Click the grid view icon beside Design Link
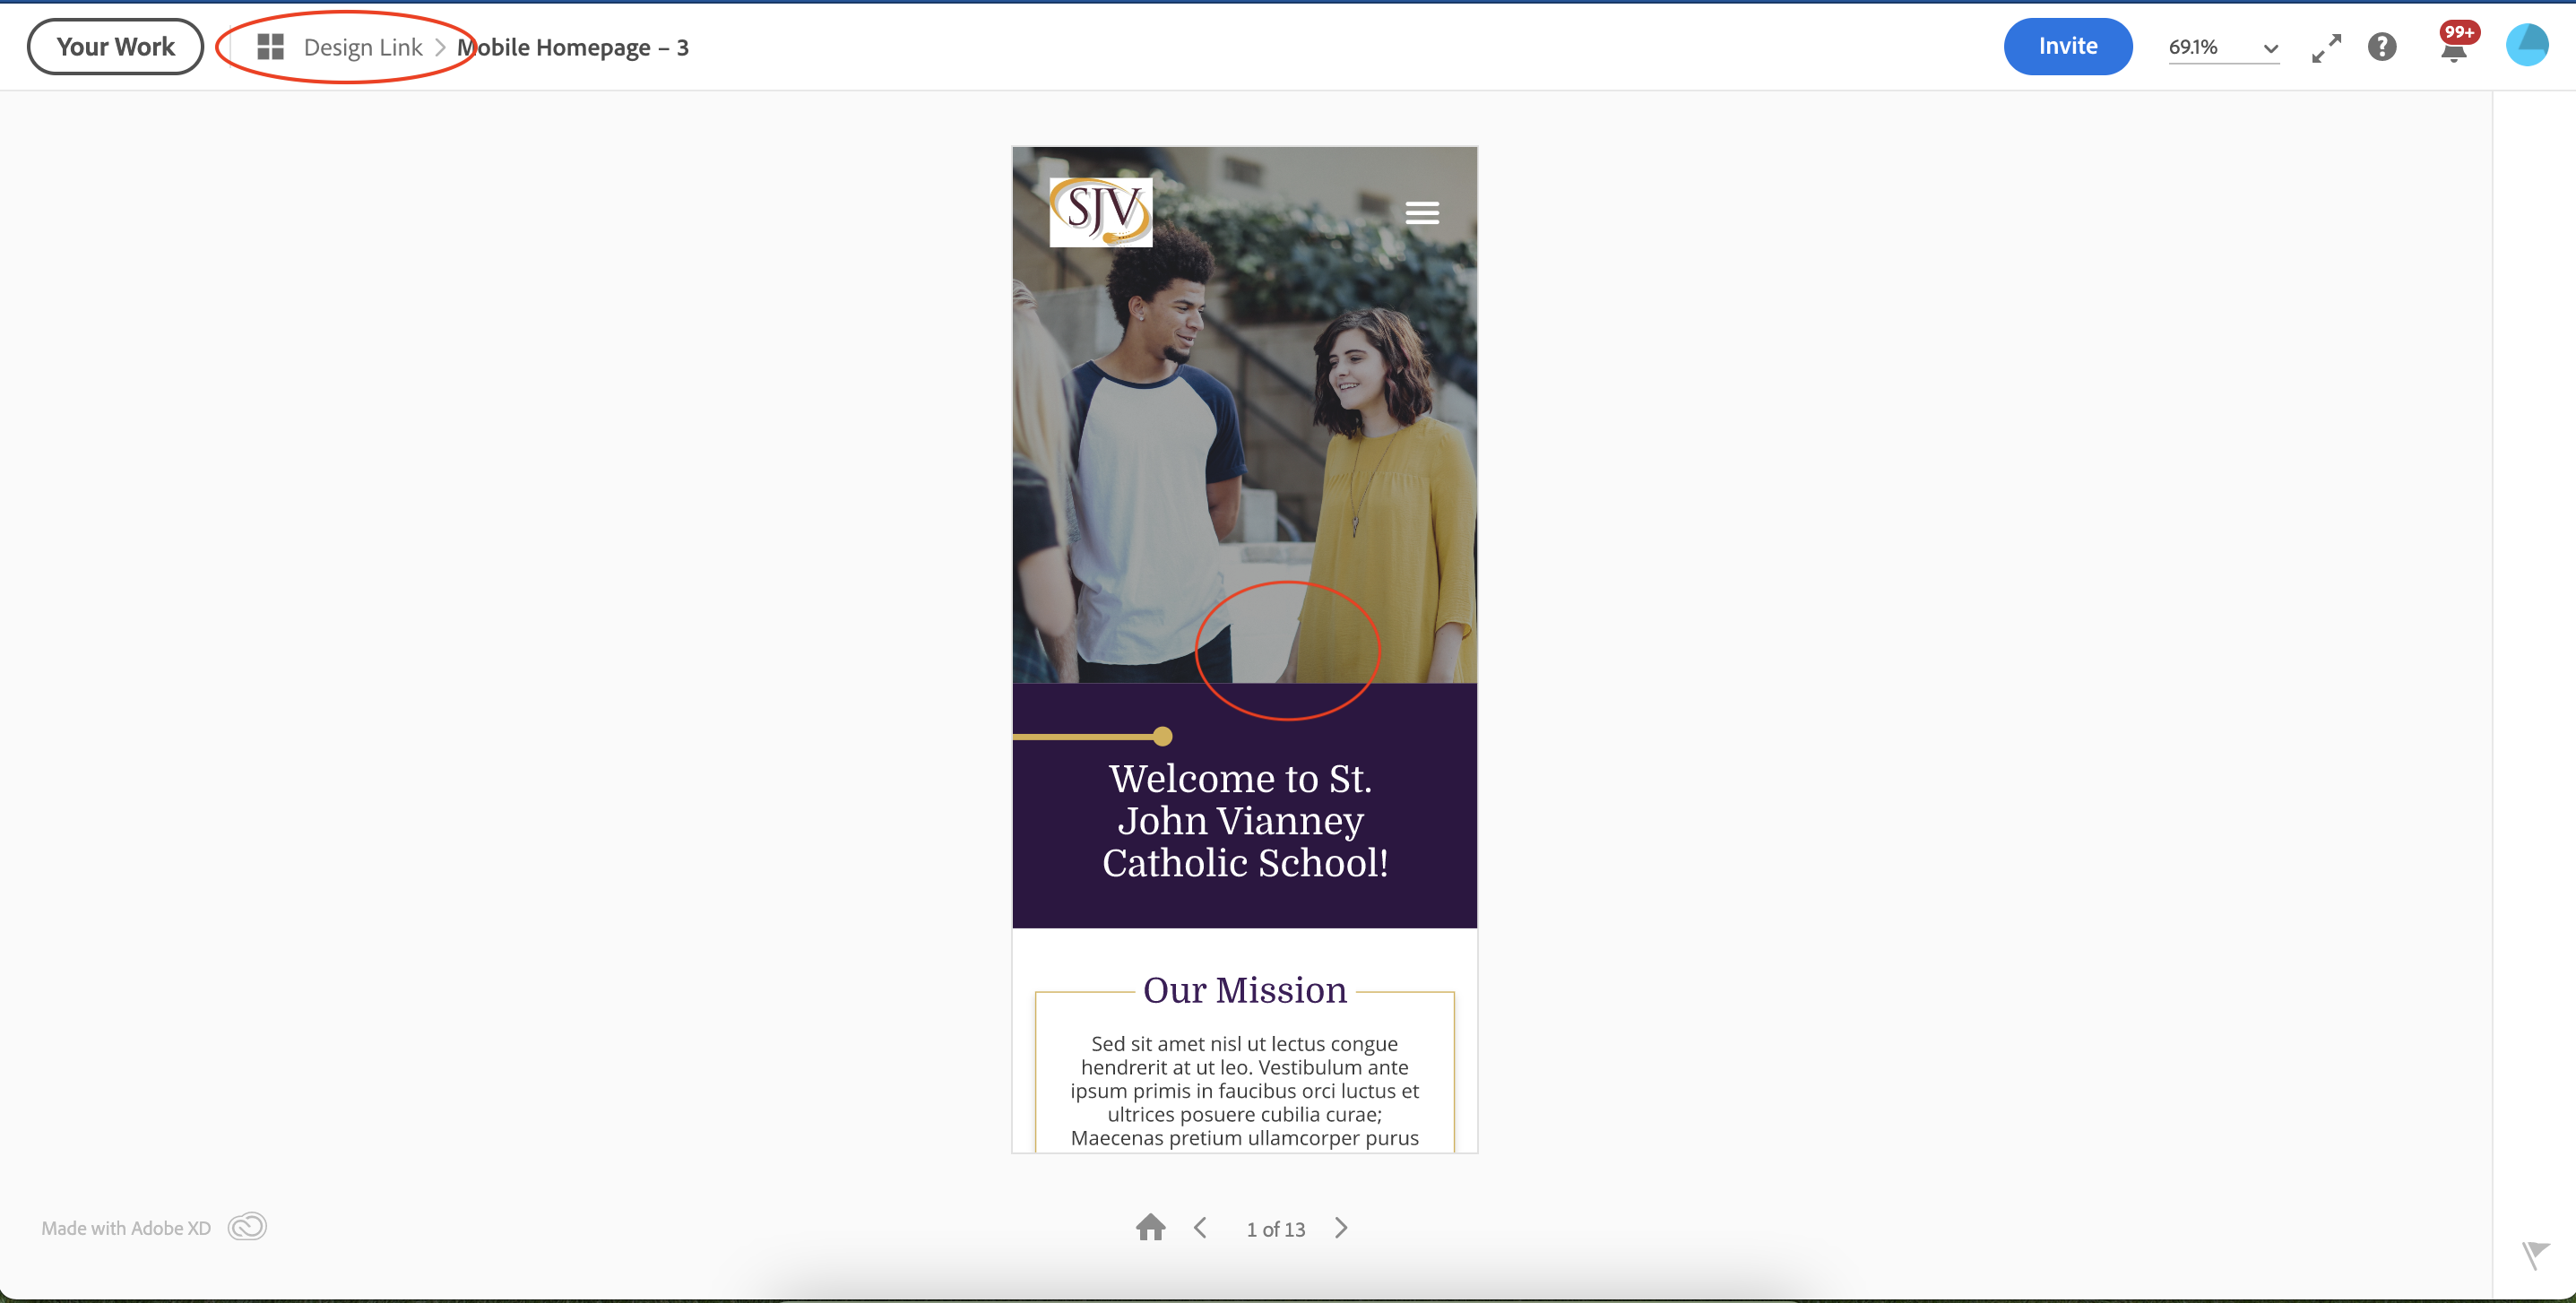Viewport: 2576px width, 1303px height. click(x=270, y=47)
